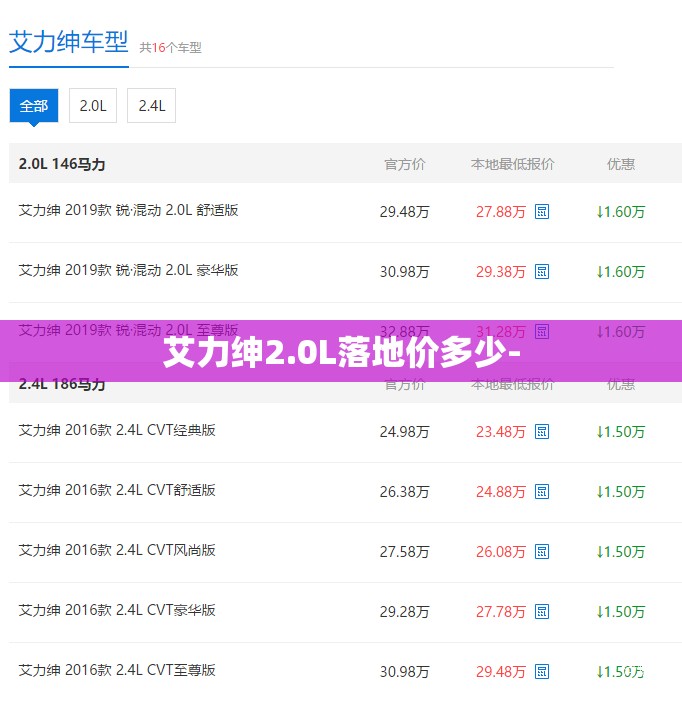Image resolution: width=682 pixels, height=702 pixels.
Task: Open calculator icon for 2016款 CVT经典版
Action: [542, 432]
